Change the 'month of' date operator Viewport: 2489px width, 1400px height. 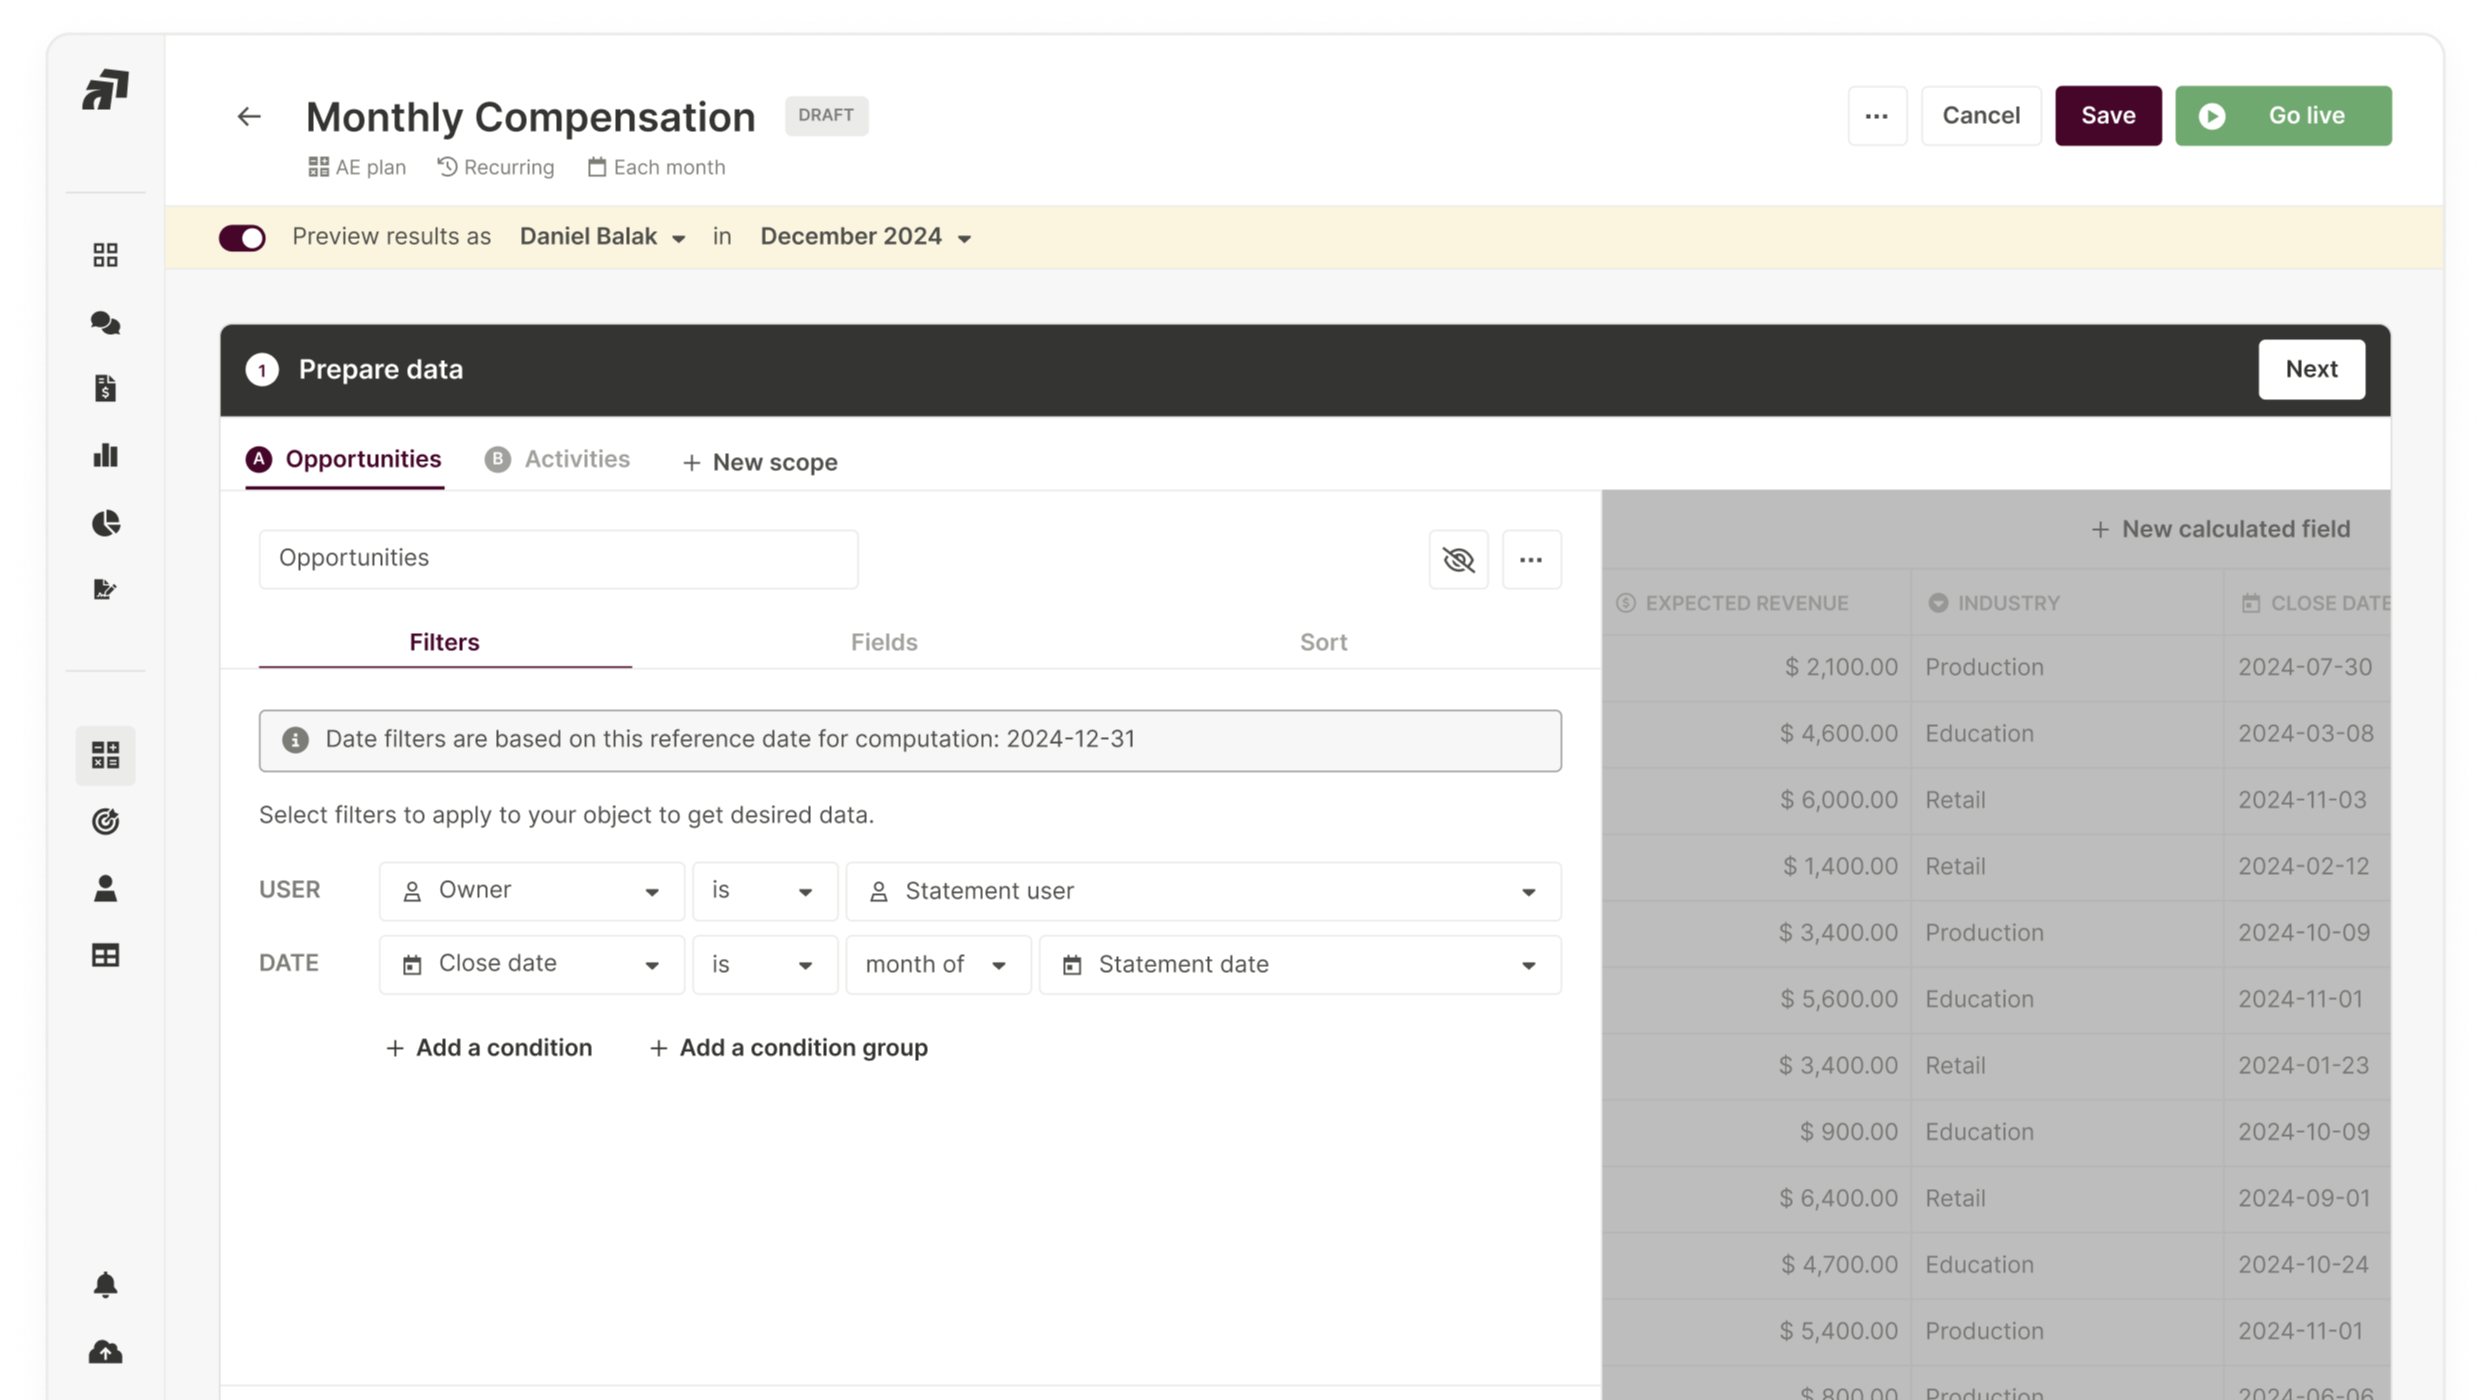coord(937,964)
